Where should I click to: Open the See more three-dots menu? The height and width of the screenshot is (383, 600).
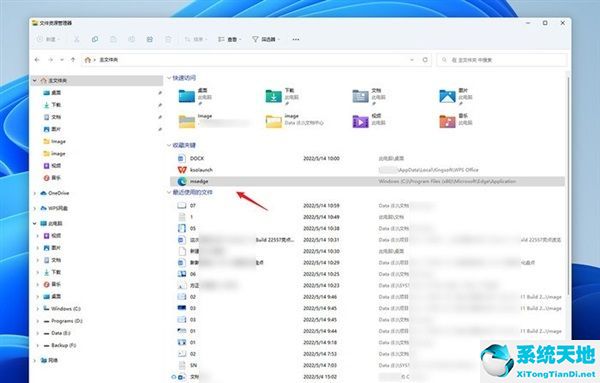click(x=296, y=39)
